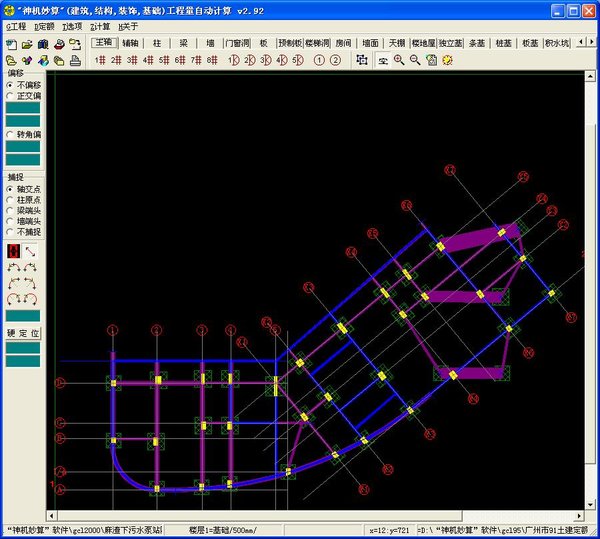
Task: Select the 5# grid axis tool
Action: [x=164, y=60]
